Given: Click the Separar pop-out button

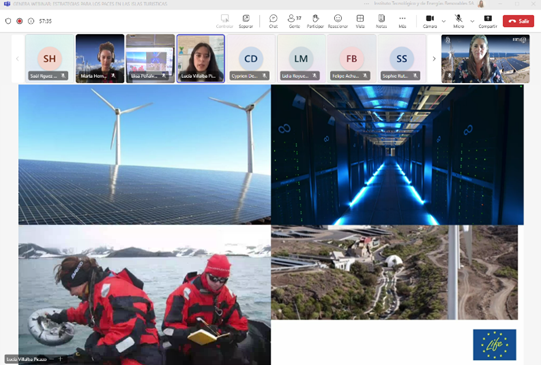Looking at the screenshot, I should tap(246, 21).
